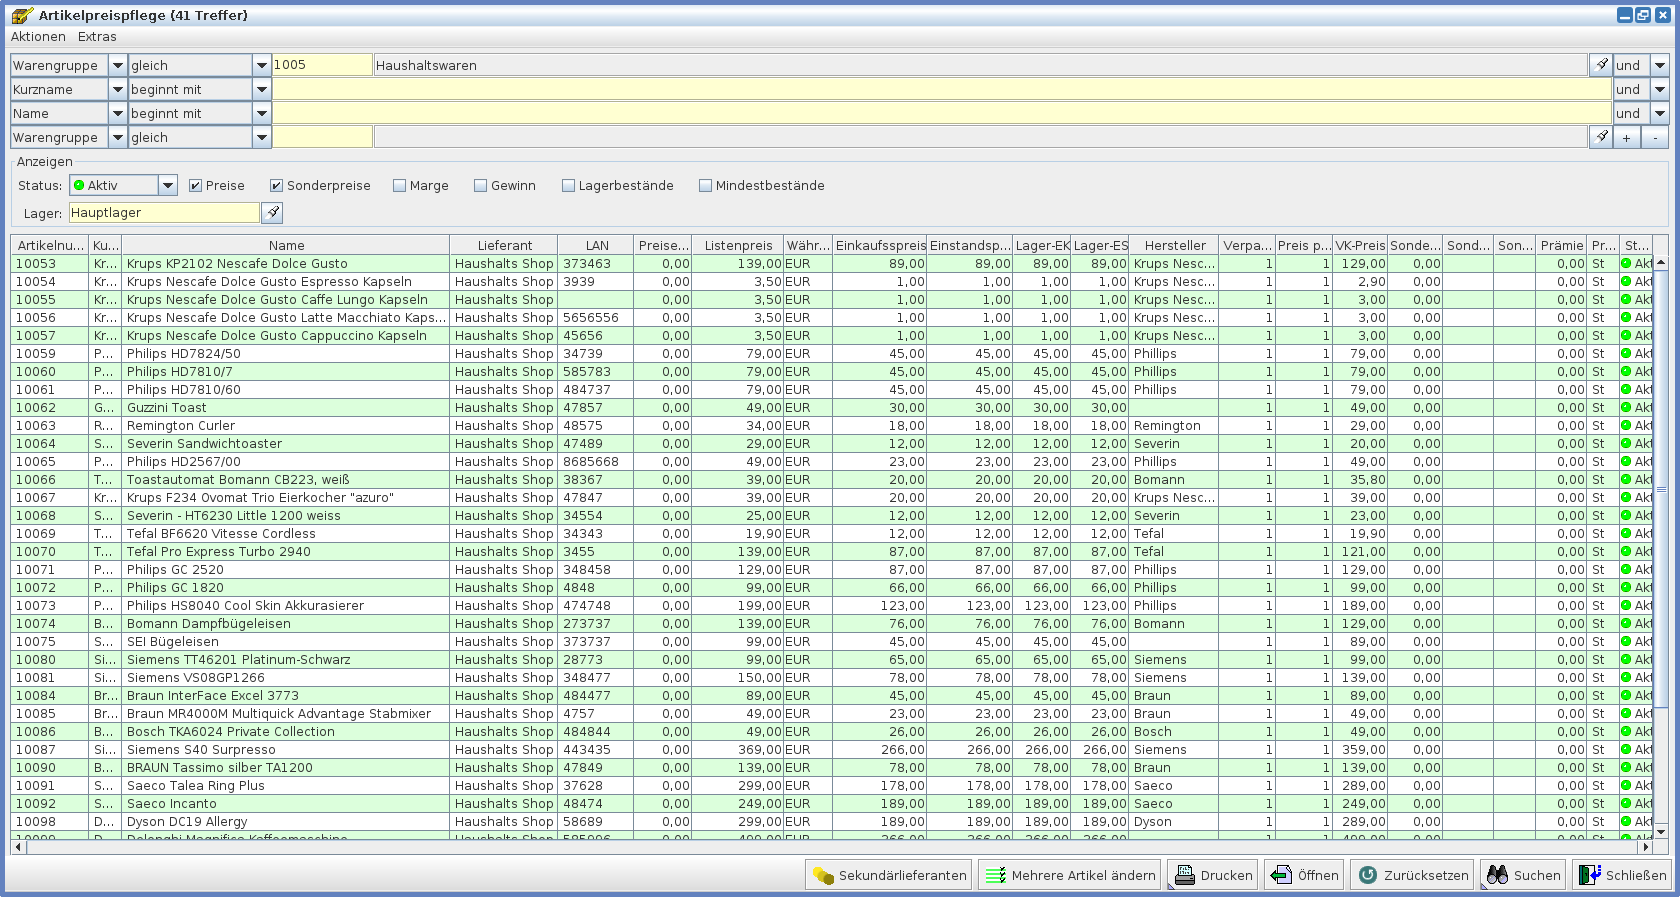
Task: Enable the Marge checkbox
Action: point(400,186)
